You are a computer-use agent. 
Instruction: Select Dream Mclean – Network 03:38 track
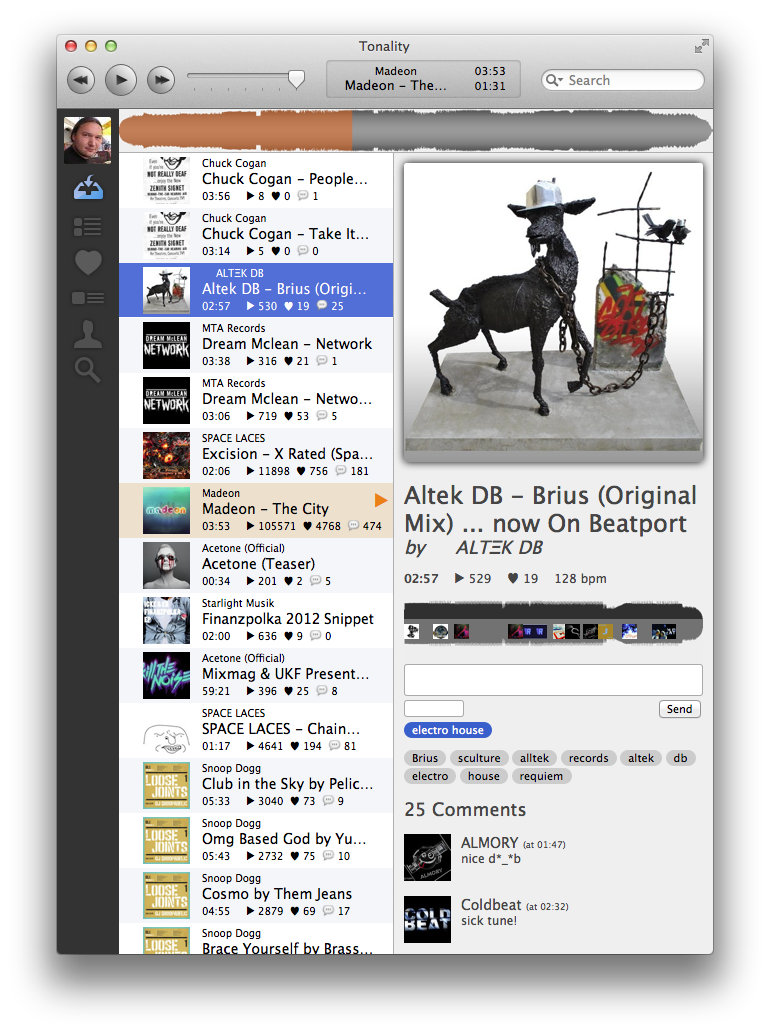256,345
